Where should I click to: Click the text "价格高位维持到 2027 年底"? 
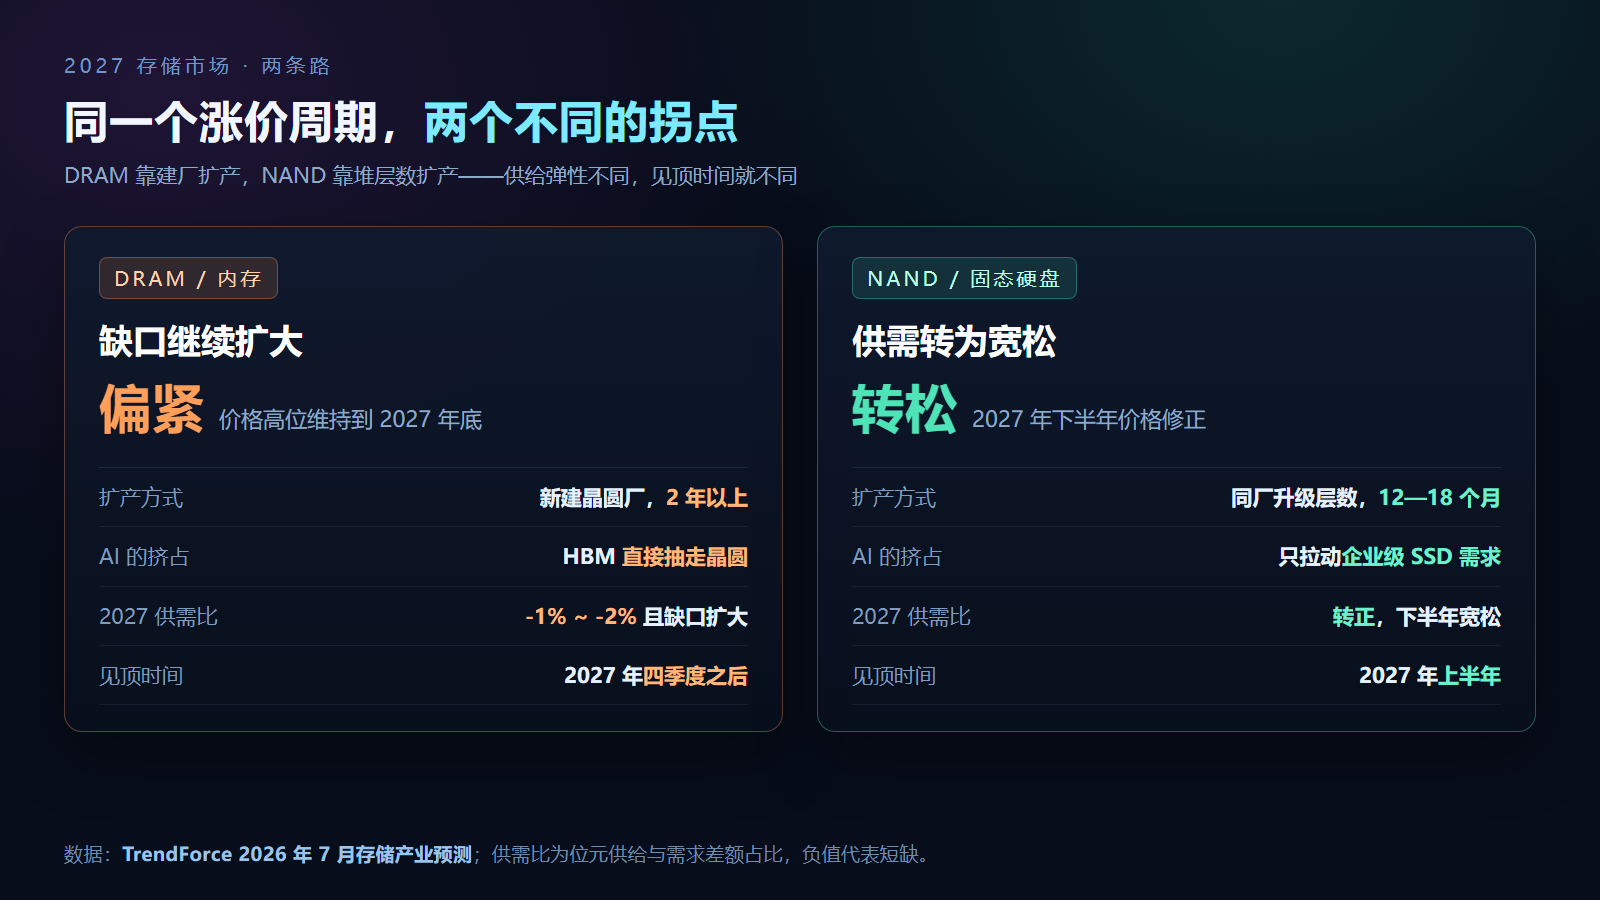point(350,420)
